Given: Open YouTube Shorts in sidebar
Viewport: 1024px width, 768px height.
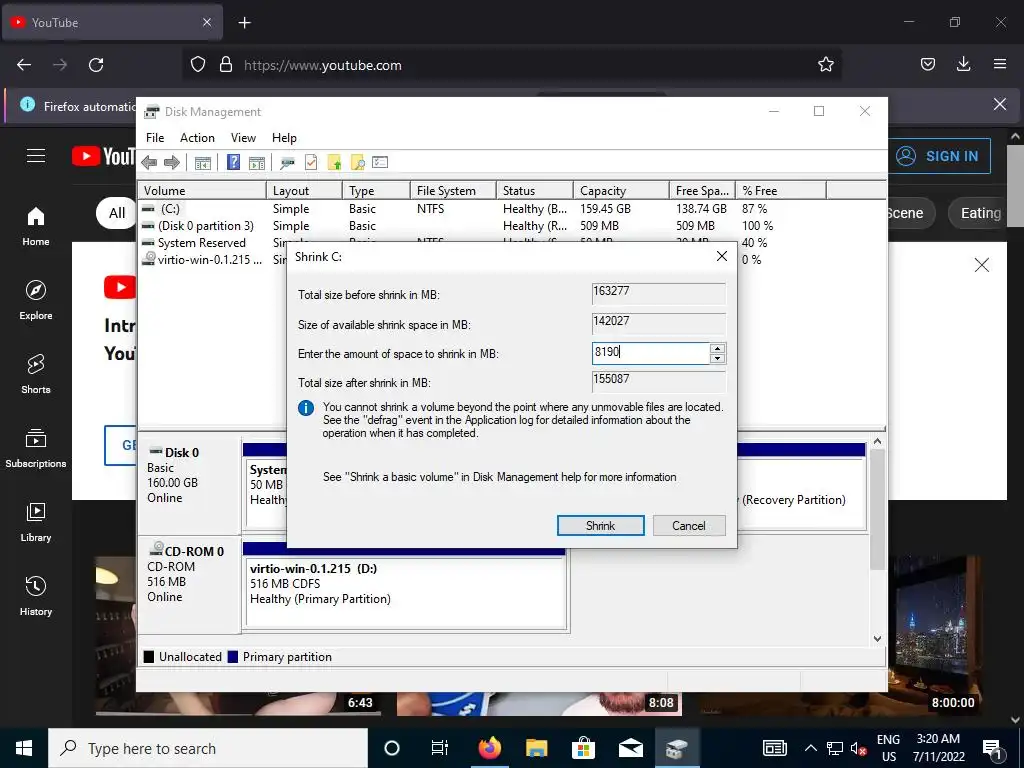Looking at the screenshot, I should [36, 374].
